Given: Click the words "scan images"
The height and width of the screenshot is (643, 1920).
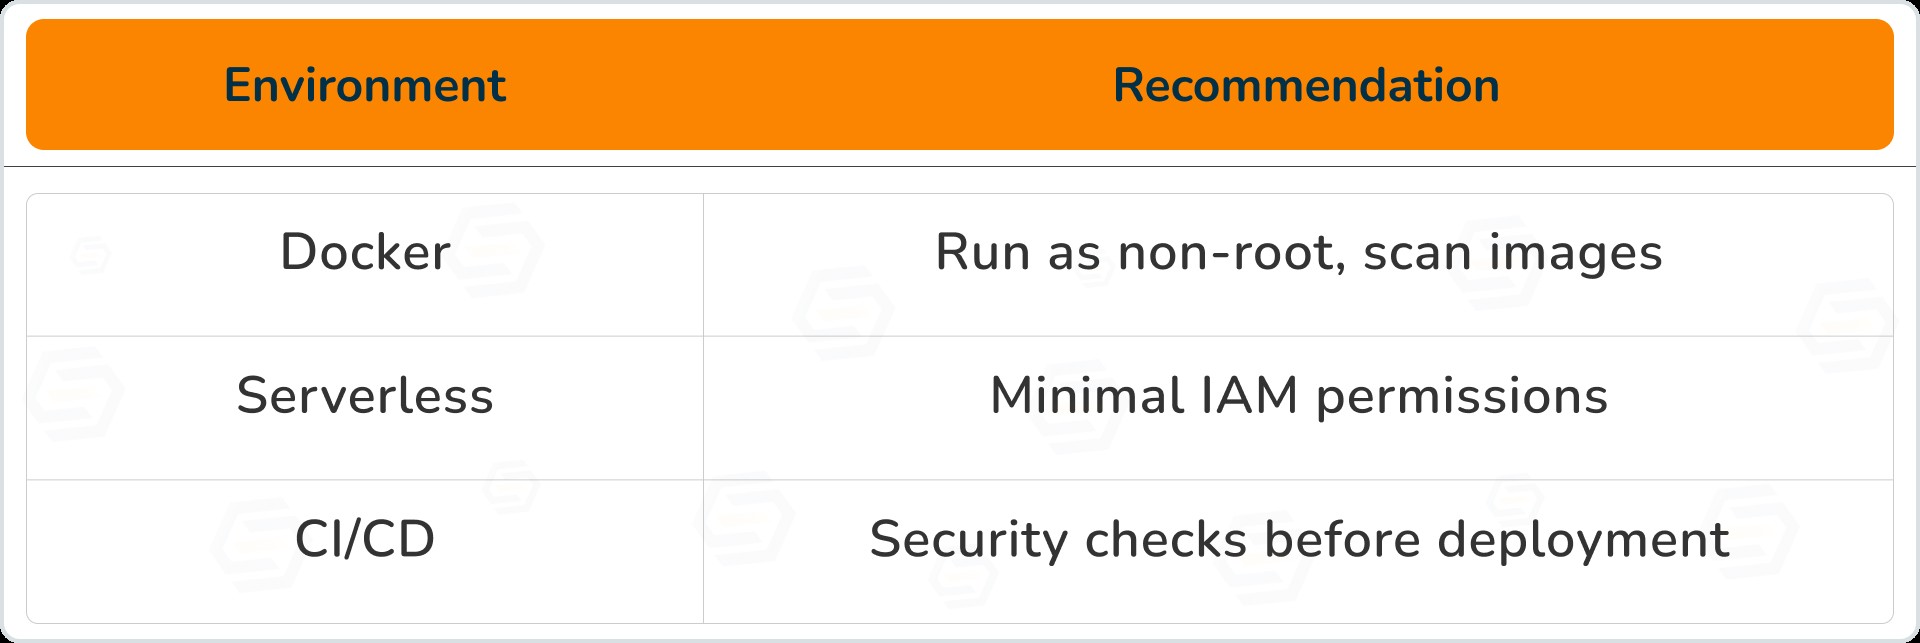Looking at the screenshot, I should click(1512, 252).
